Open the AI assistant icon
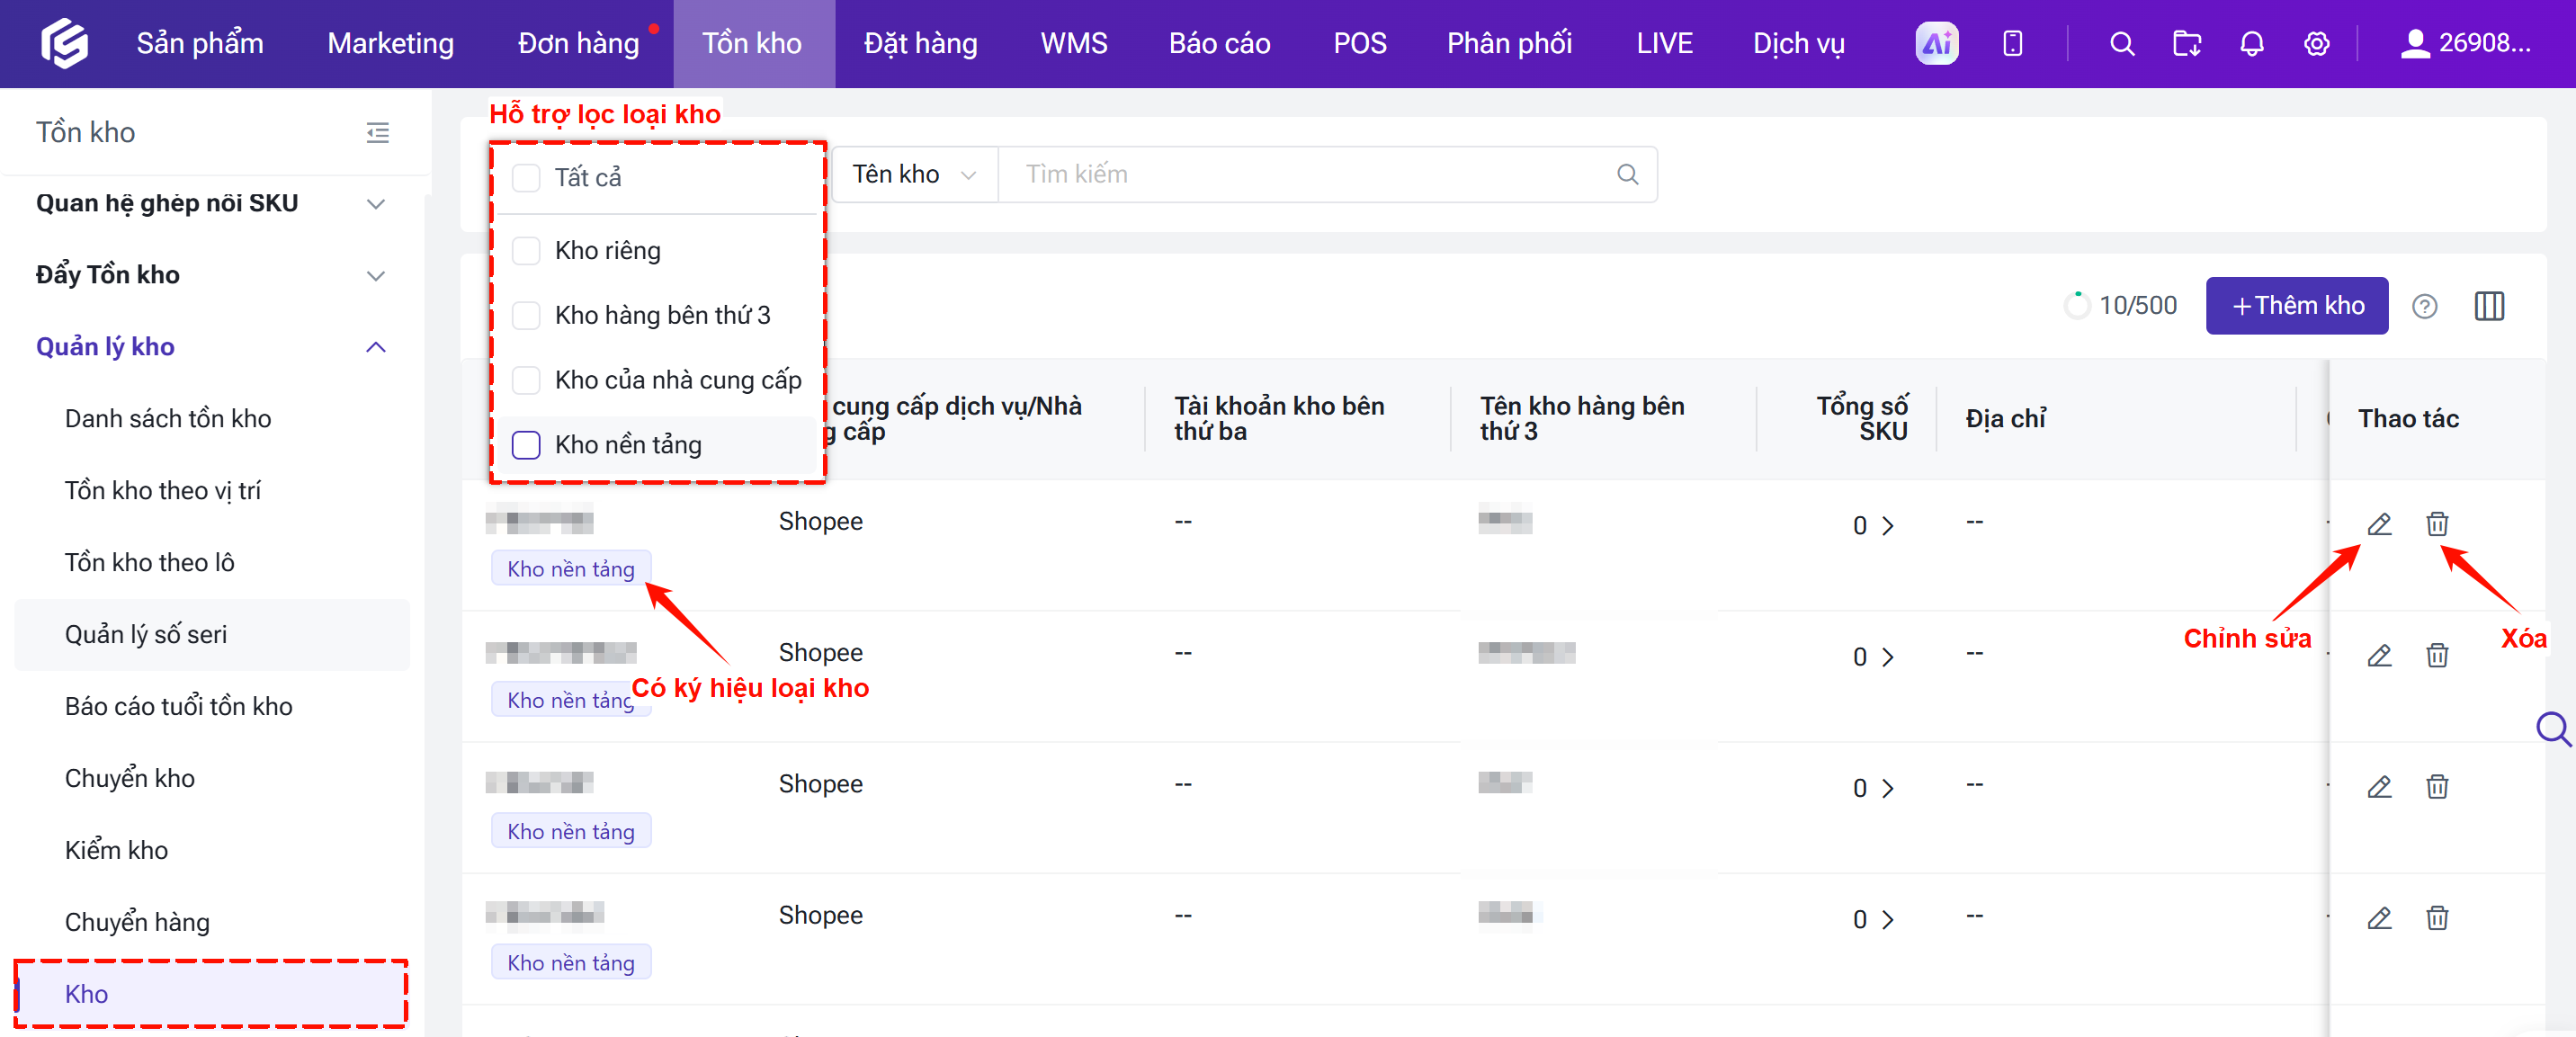 coord(1936,43)
